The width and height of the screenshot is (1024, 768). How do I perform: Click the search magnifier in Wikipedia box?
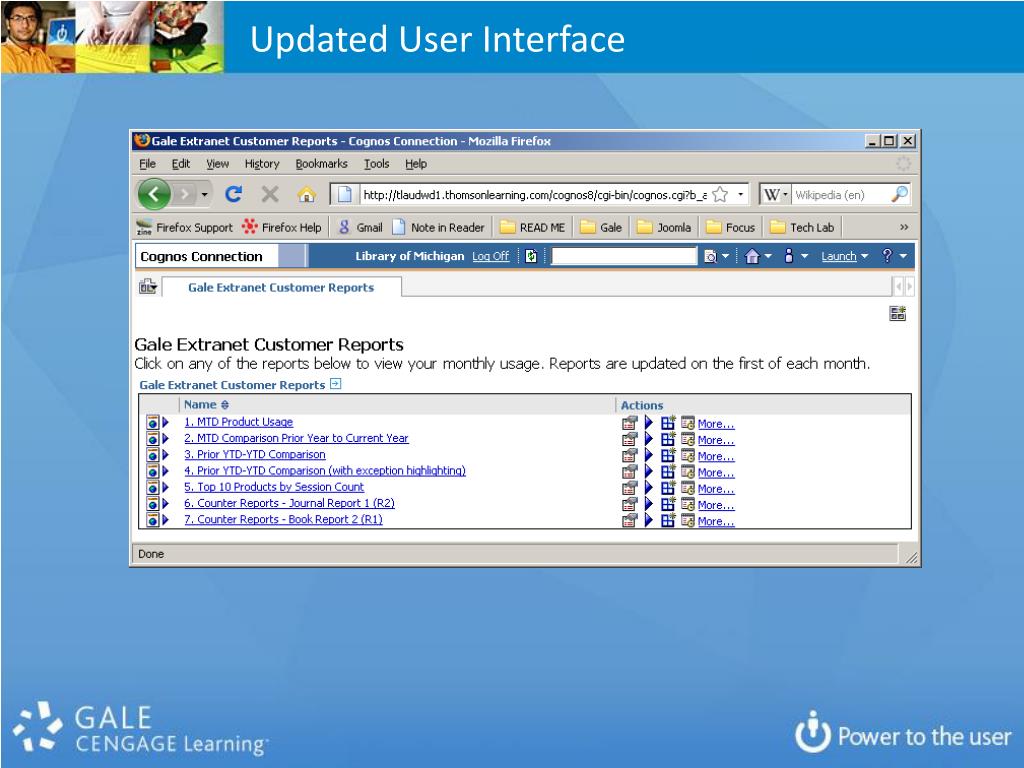[899, 194]
